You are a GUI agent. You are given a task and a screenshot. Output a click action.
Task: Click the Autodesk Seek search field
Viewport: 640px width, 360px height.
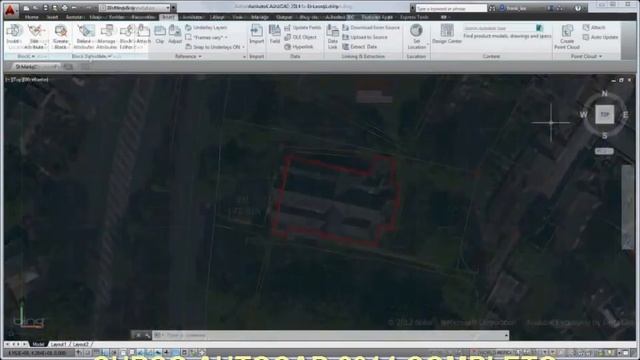coord(499,28)
